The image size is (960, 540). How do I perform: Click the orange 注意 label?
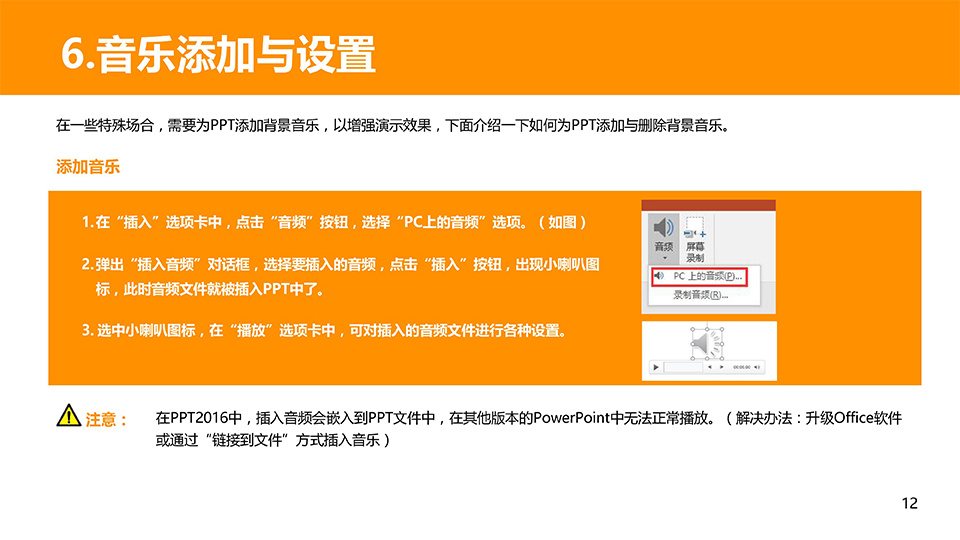coord(106,419)
